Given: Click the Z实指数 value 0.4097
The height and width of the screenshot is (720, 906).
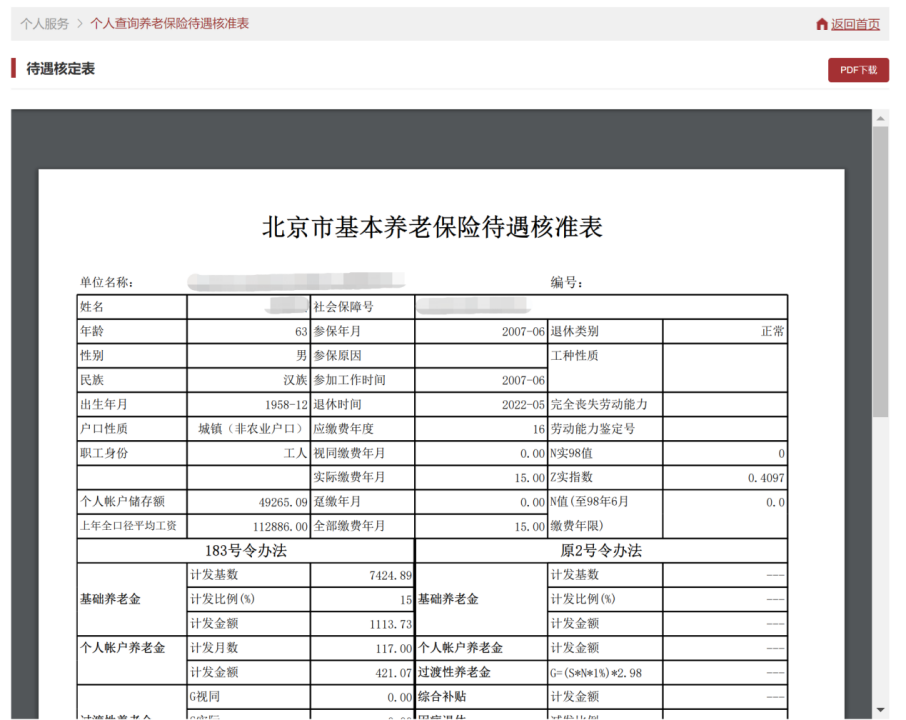Looking at the screenshot, I should tap(766, 478).
